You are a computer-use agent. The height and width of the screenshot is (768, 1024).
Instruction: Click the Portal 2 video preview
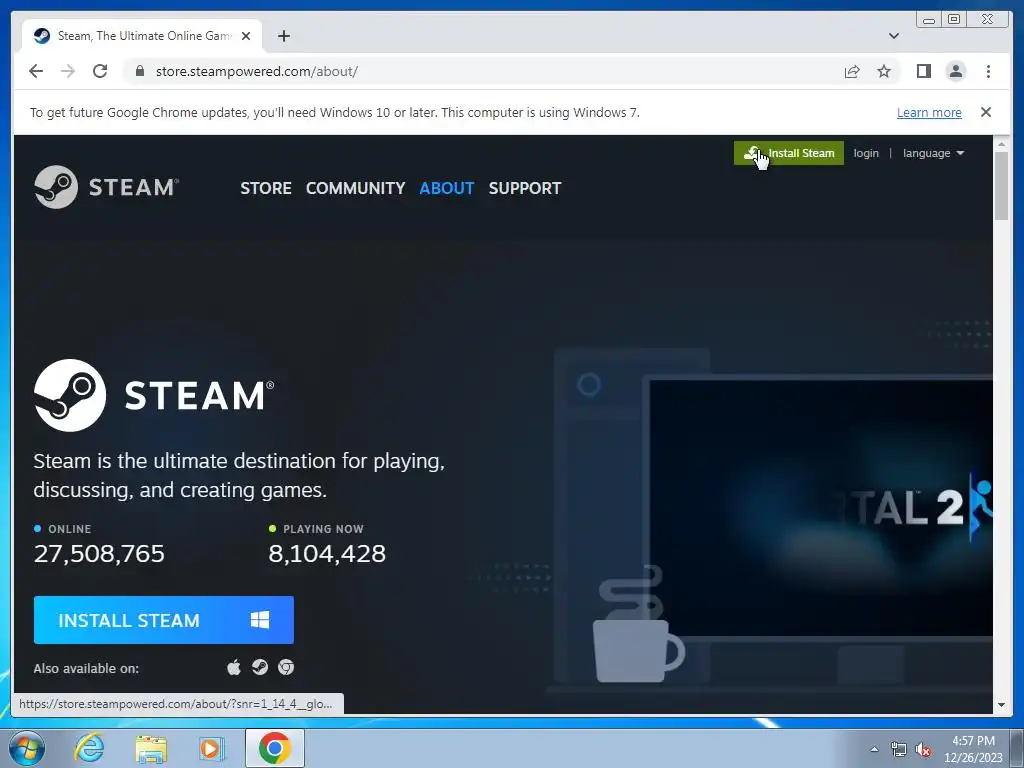coord(821,507)
